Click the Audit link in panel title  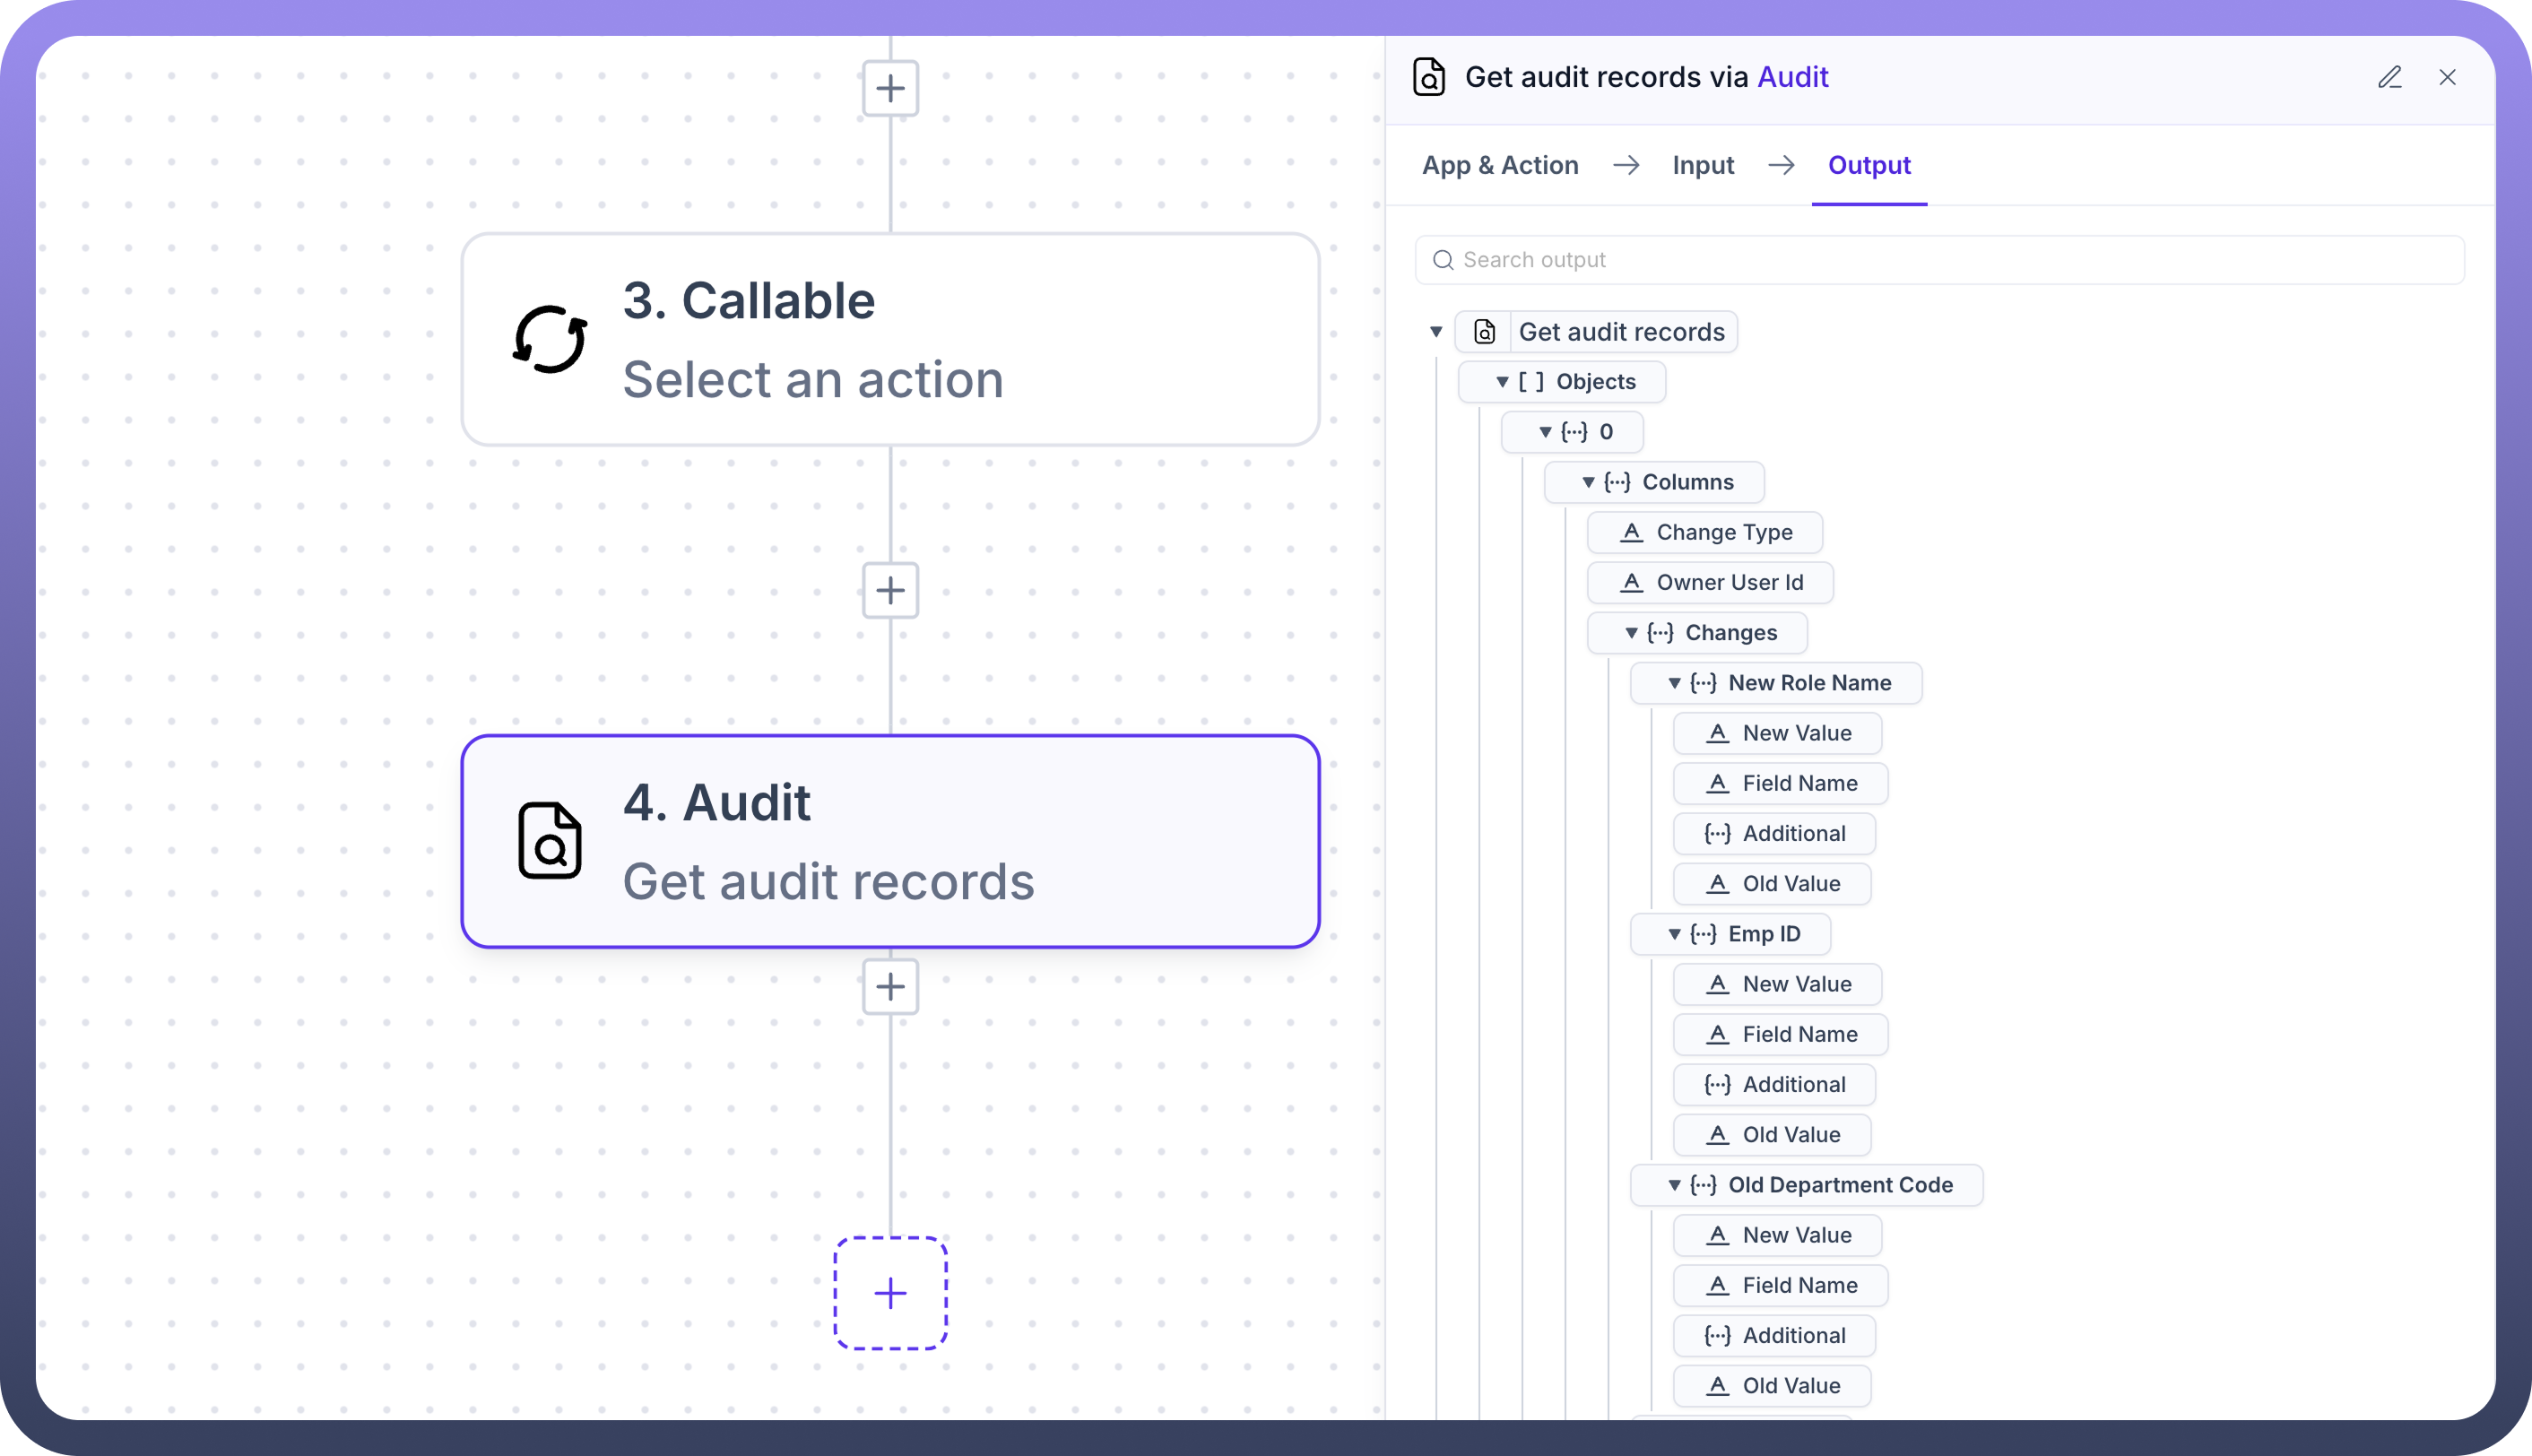click(x=1792, y=77)
